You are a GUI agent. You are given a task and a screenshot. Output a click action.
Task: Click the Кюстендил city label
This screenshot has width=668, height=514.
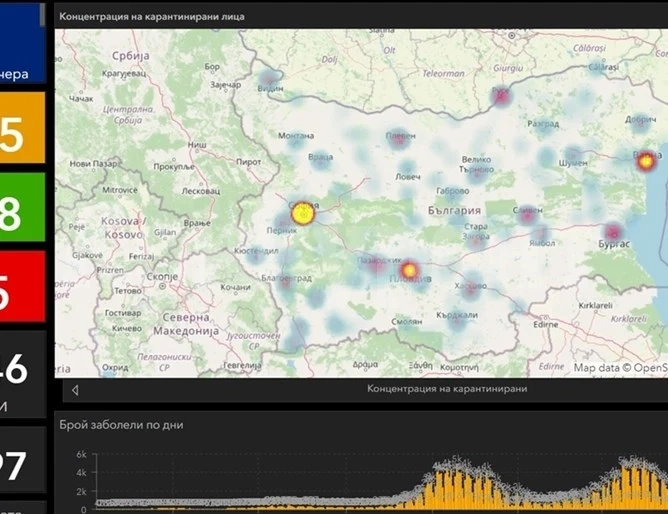pos(256,251)
